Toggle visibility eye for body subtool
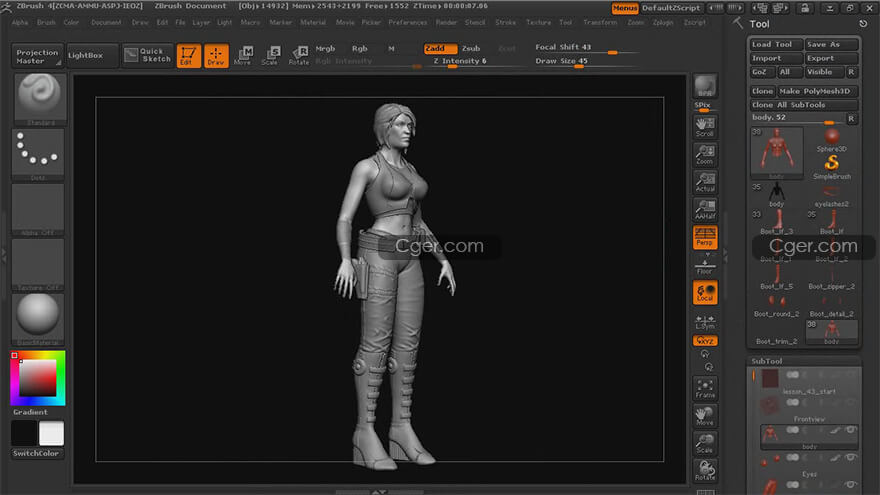Image resolution: width=880 pixels, height=495 pixels. click(851, 430)
